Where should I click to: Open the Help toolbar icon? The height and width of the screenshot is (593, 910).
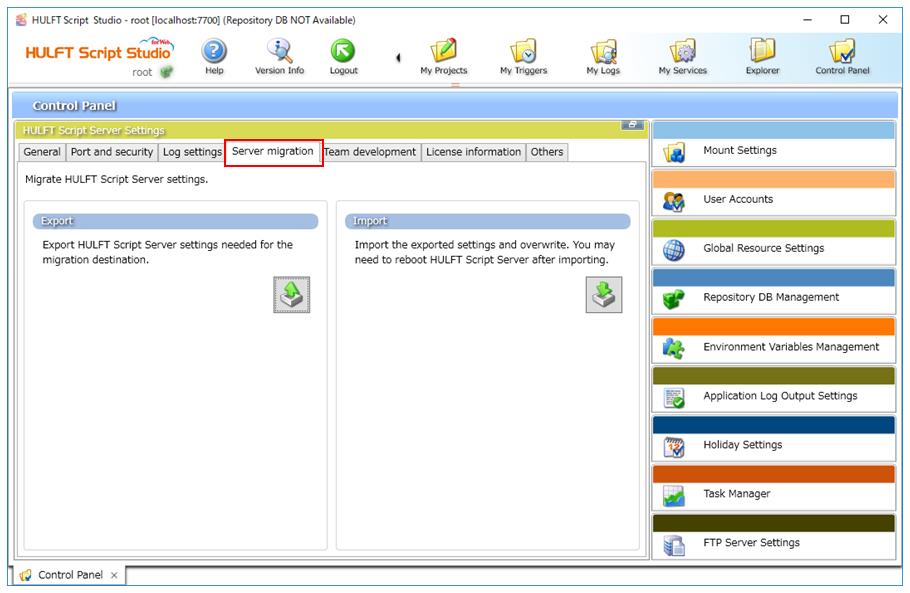point(214,56)
